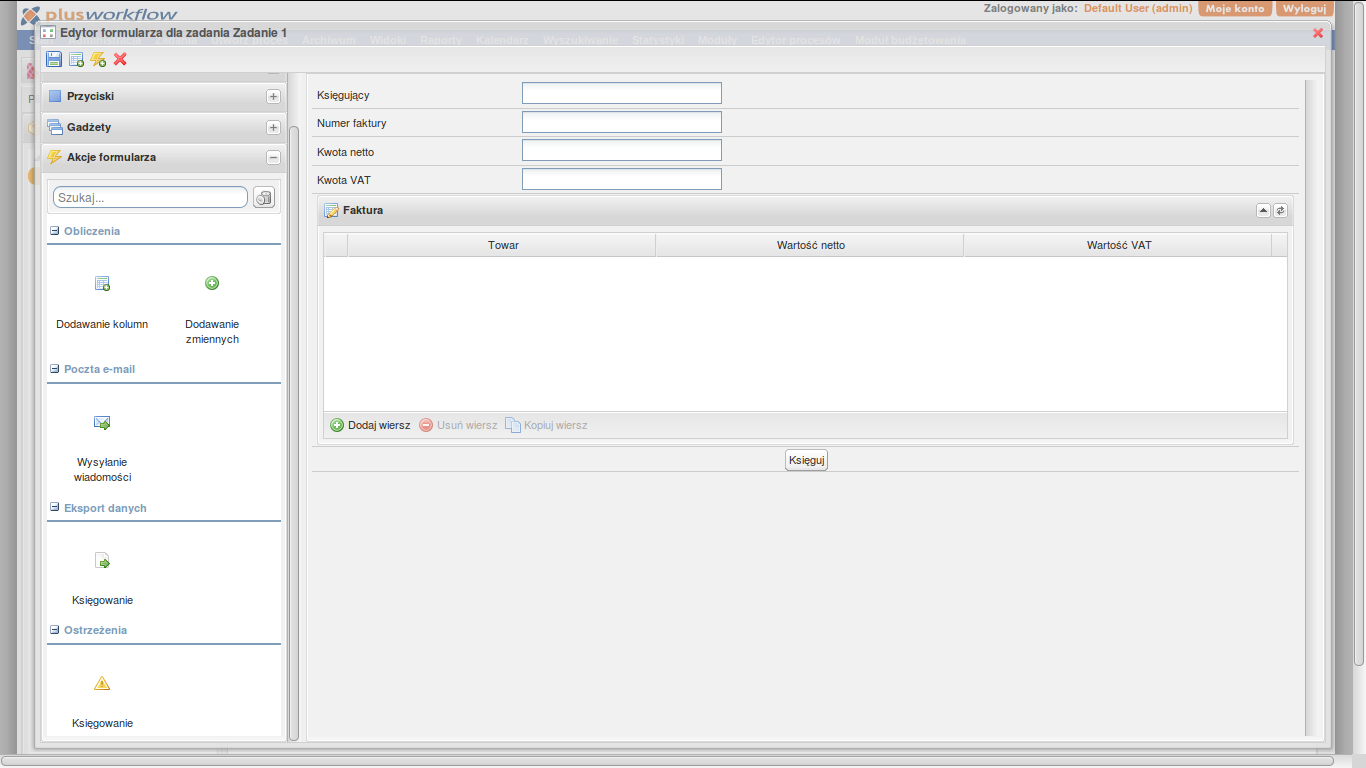Viewport: 1366px width, 768px height.
Task: Collapse the Poczta e-mail group
Action: pos(55,369)
